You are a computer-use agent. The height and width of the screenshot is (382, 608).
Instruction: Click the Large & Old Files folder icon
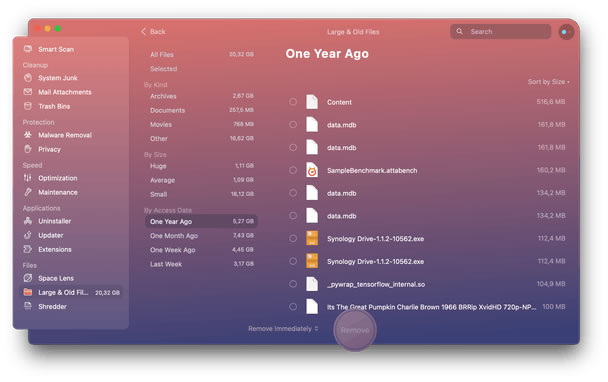28,292
